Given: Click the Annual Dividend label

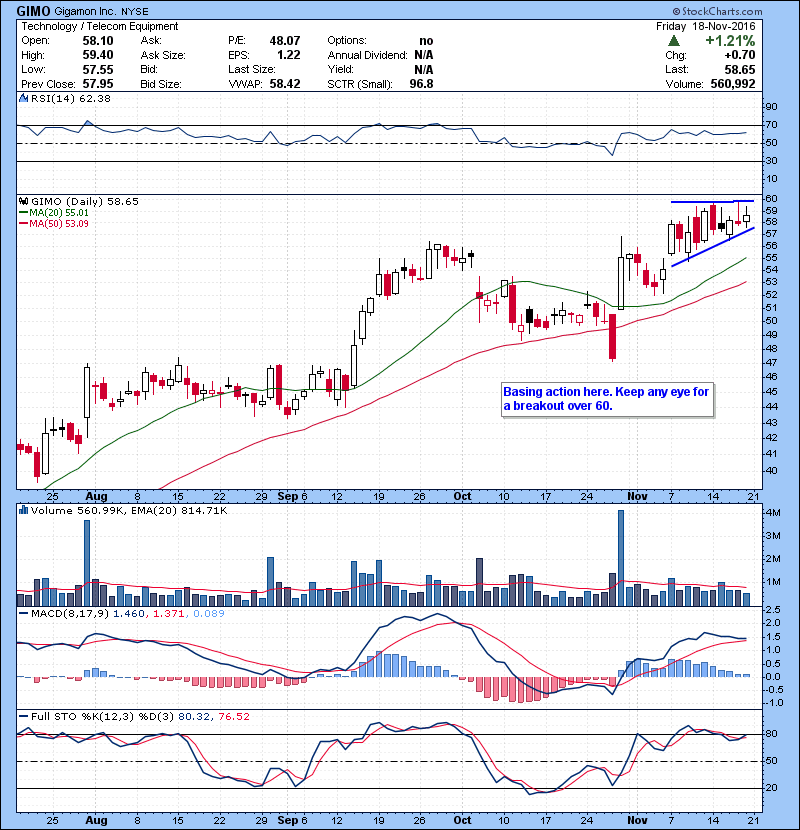Looking at the screenshot, I should coord(367,55).
